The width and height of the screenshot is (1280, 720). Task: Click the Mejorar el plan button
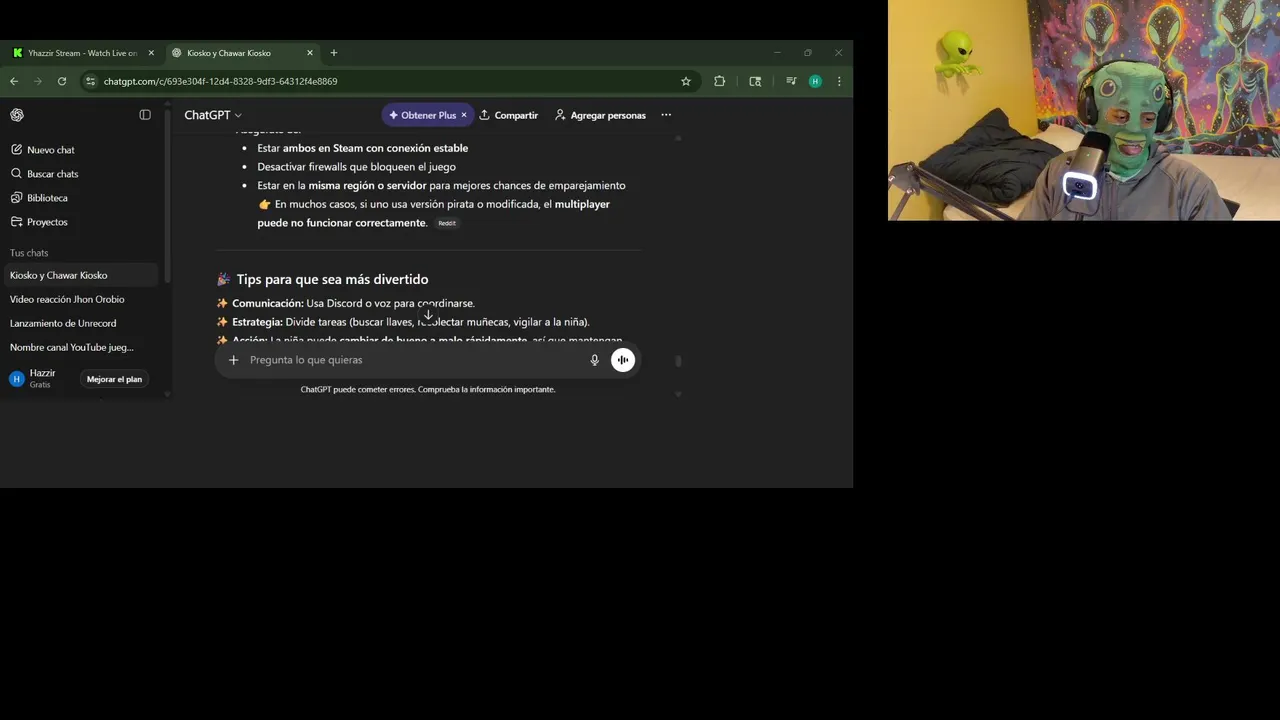click(x=114, y=379)
